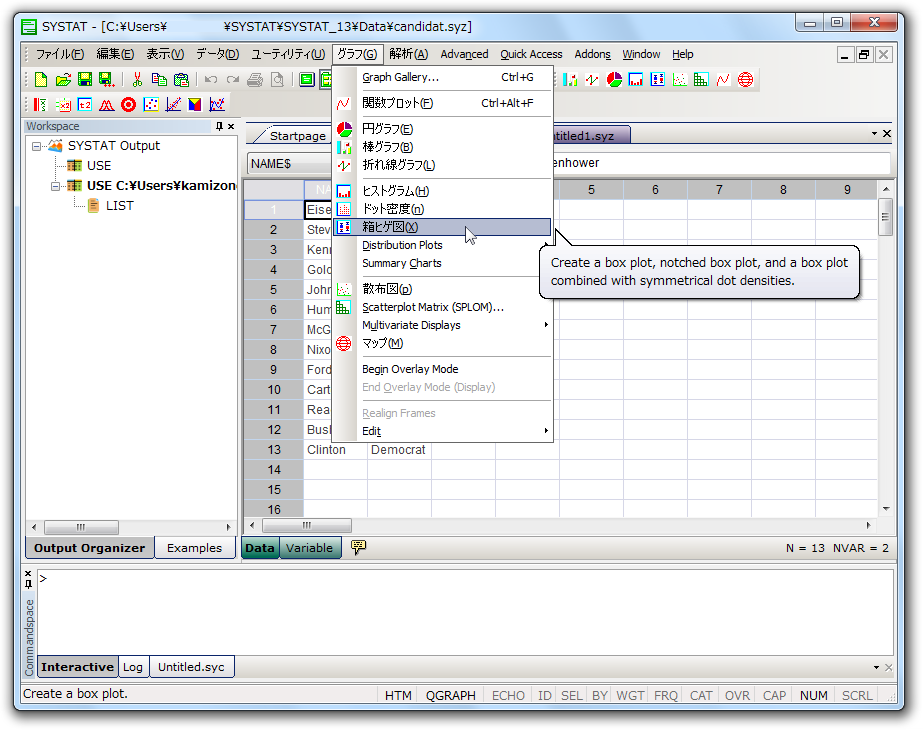
Task: Click the Copy toolbar icon
Action: pos(159,79)
